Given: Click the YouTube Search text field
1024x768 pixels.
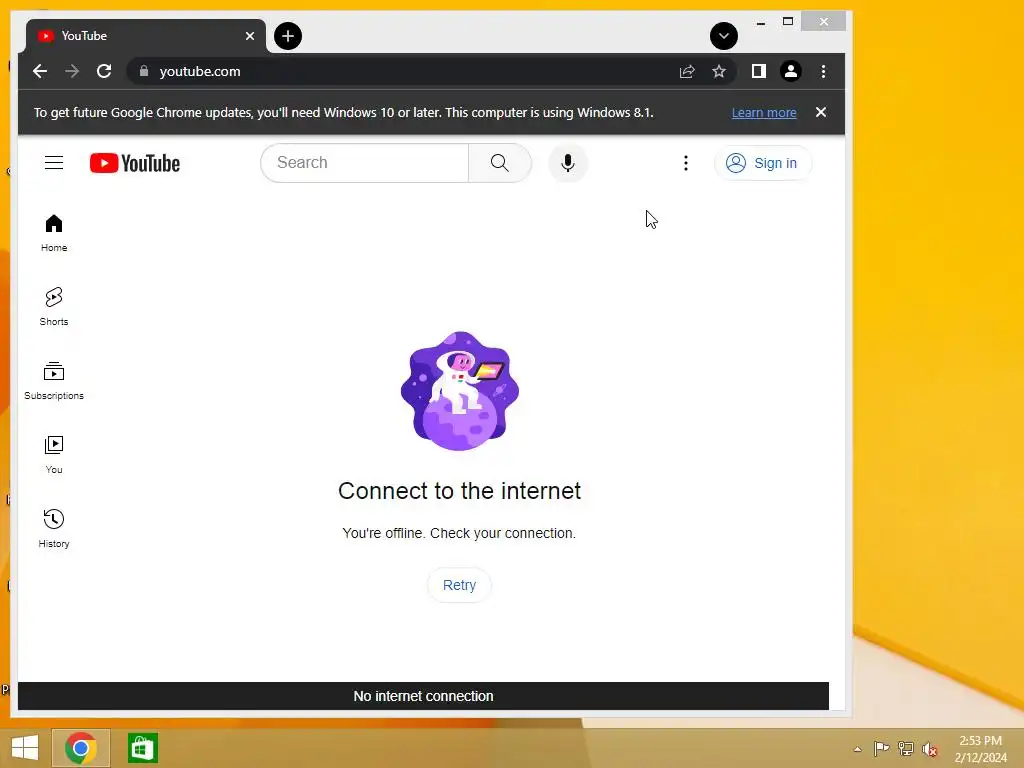Looking at the screenshot, I should pos(364,163).
